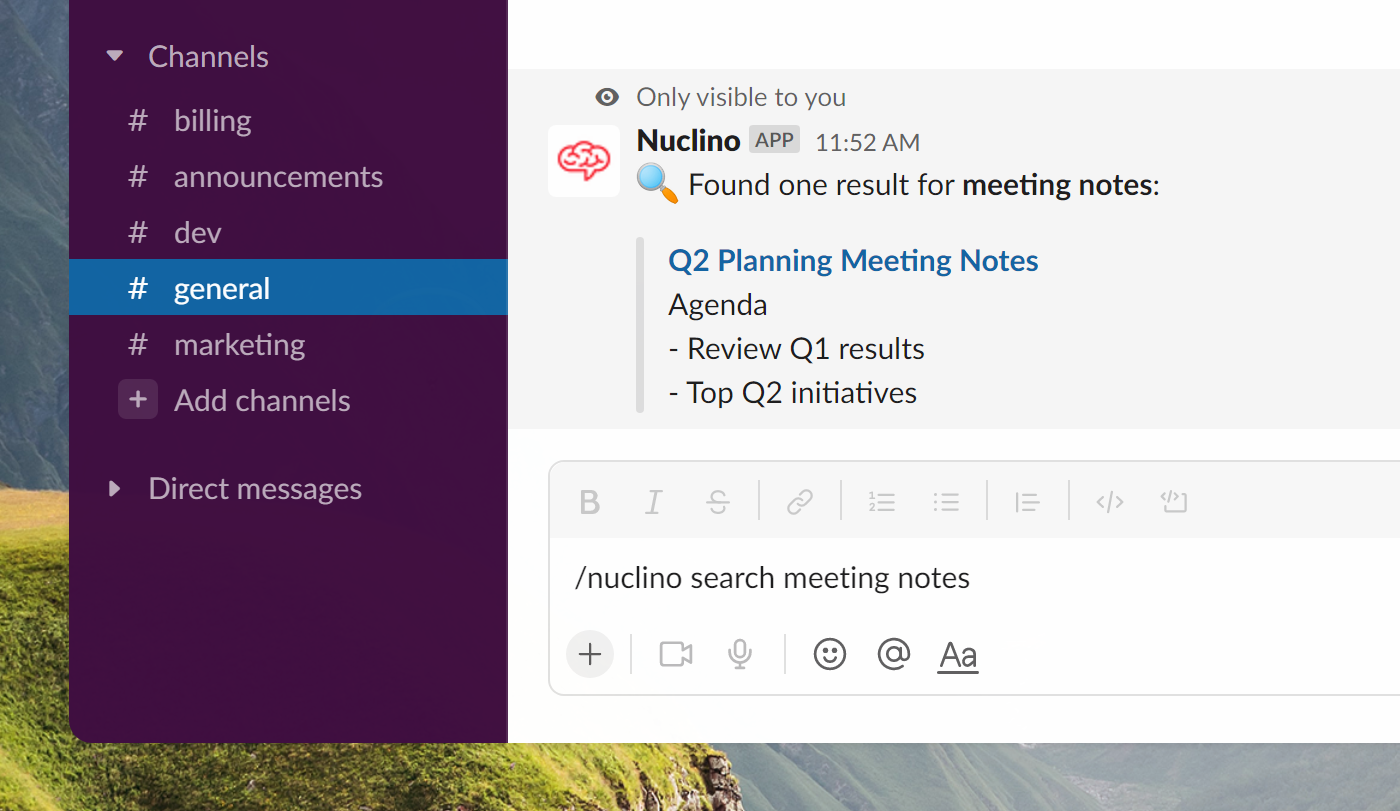
Task: Click the plus icon beside Add channels
Action: click(x=138, y=400)
